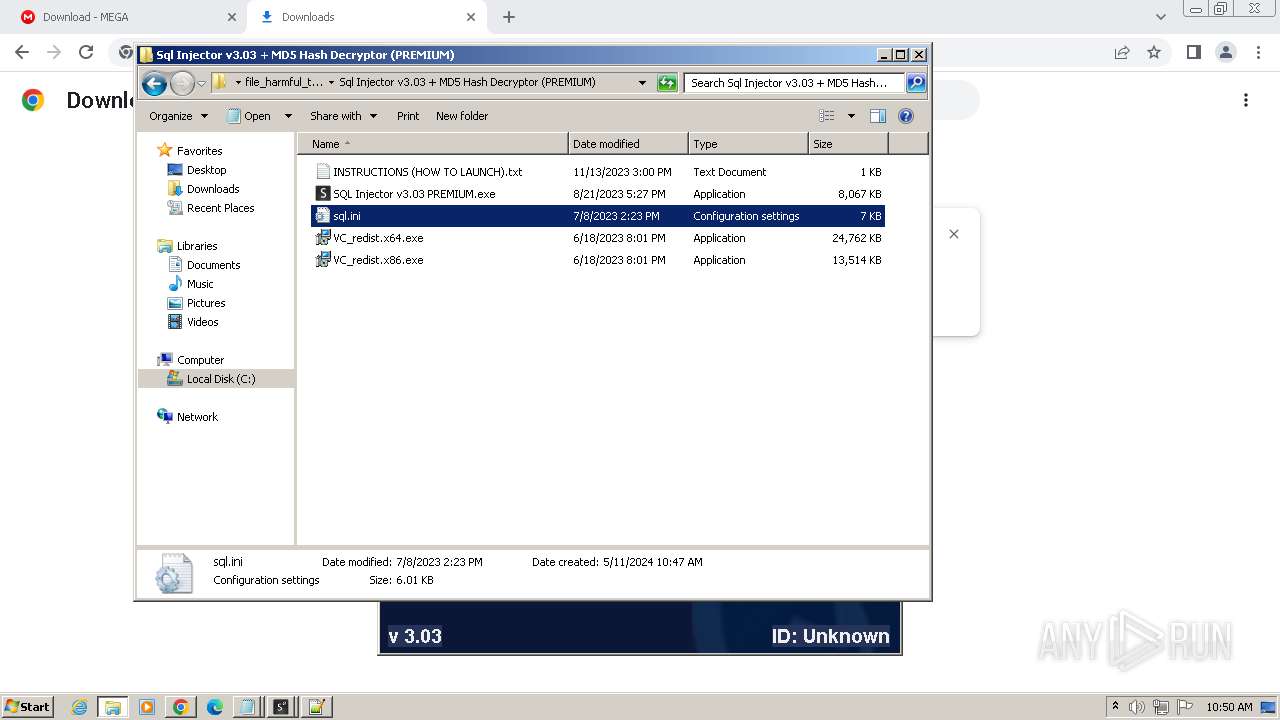Open the Organize menu
Image resolution: width=1280 pixels, height=720 pixels.
[x=178, y=116]
